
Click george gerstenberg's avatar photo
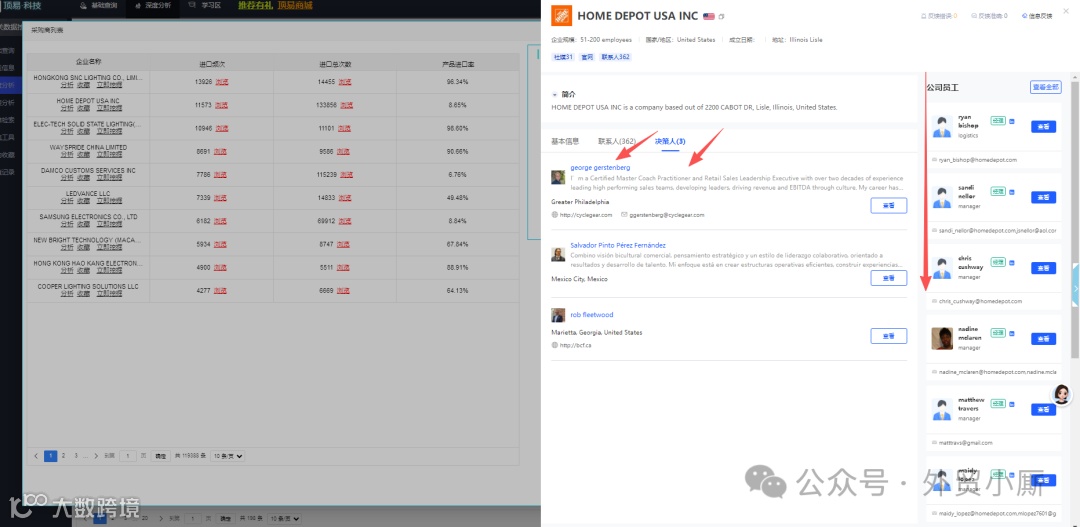coord(558,178)
